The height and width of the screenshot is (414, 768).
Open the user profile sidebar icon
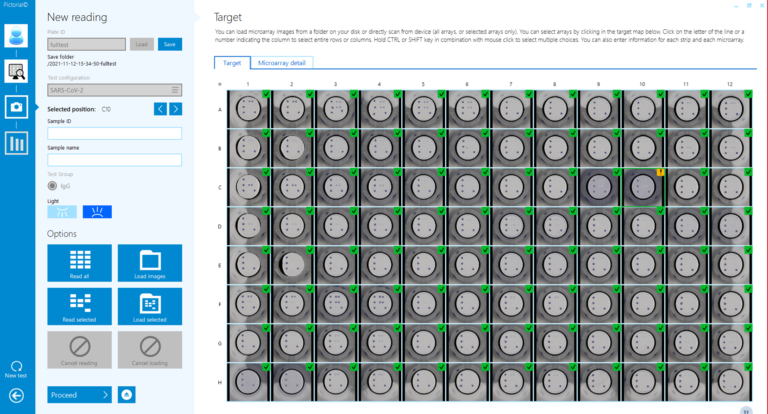click(16, 36)
